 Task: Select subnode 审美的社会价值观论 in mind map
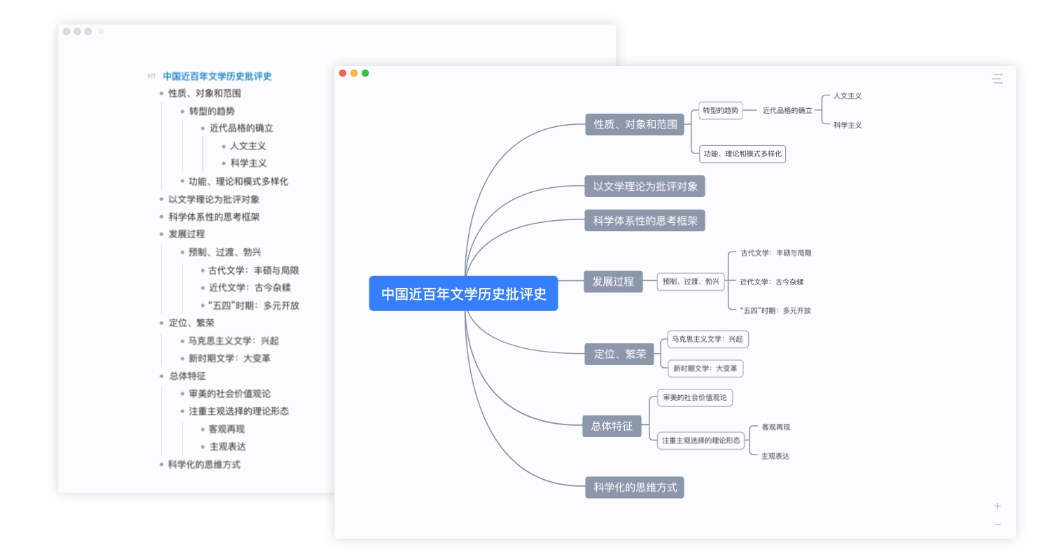point(694,397)
